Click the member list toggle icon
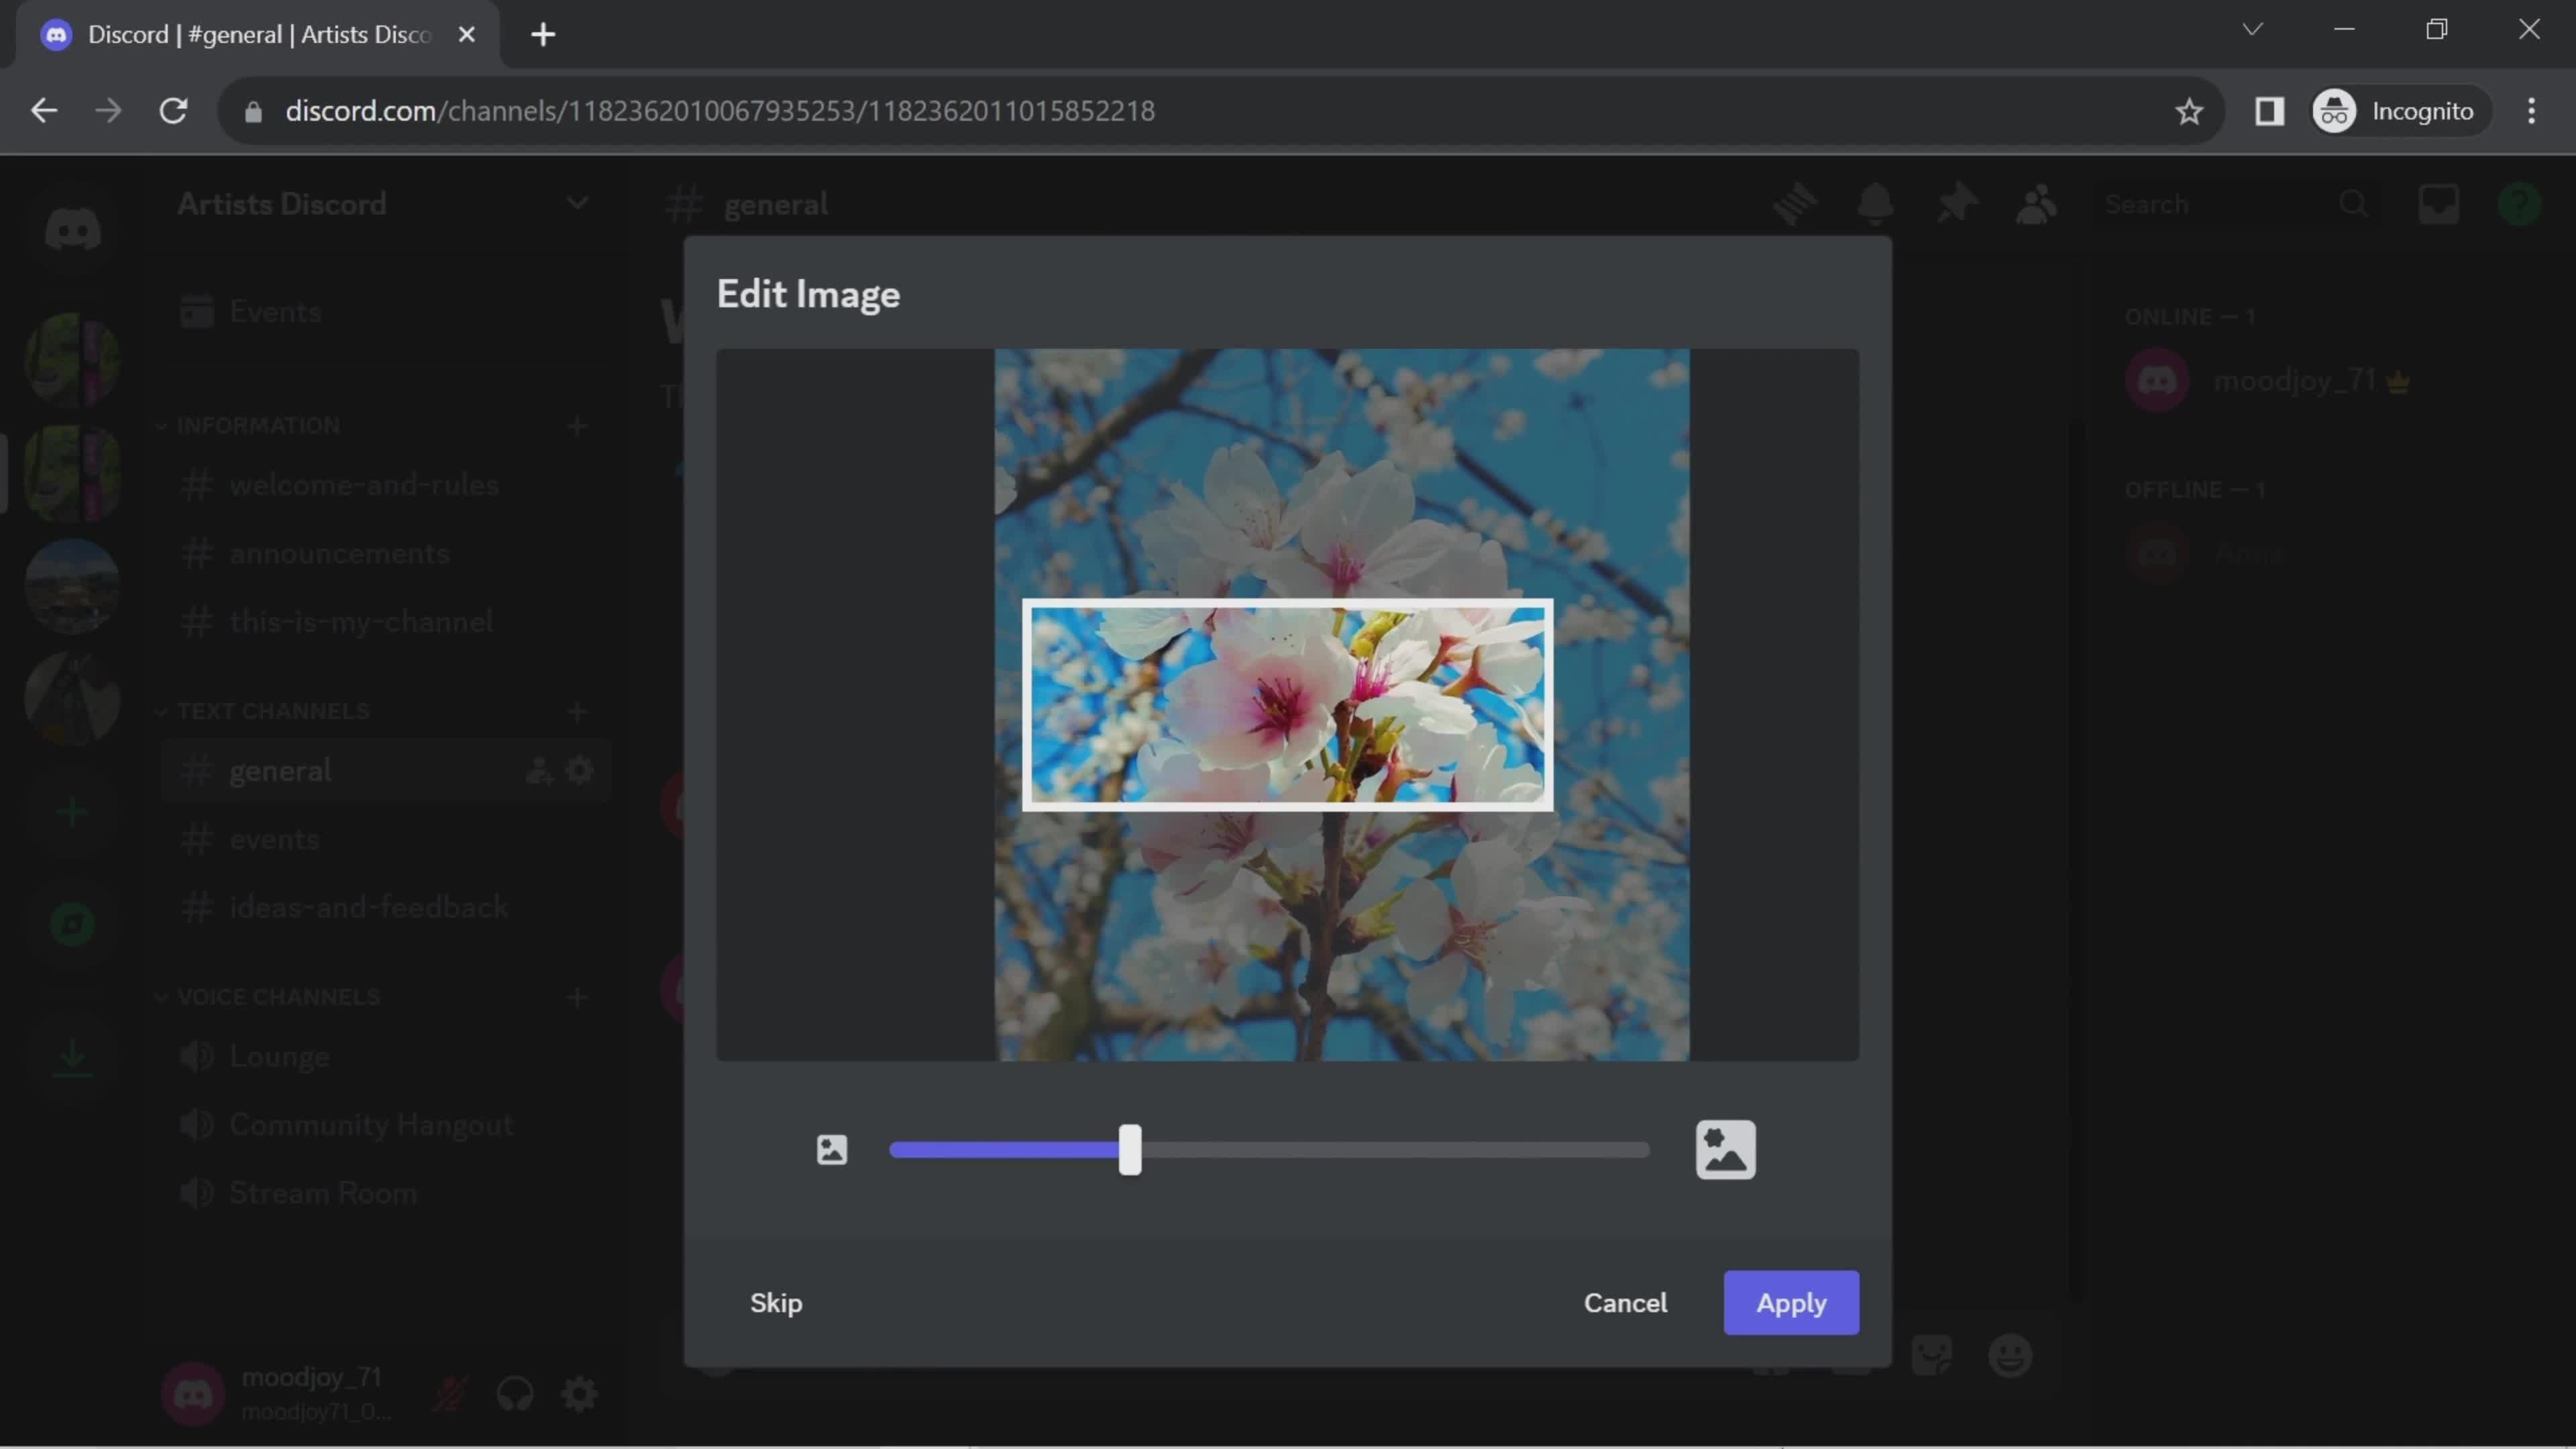2576x1449 pixels. click(2035, 202)
